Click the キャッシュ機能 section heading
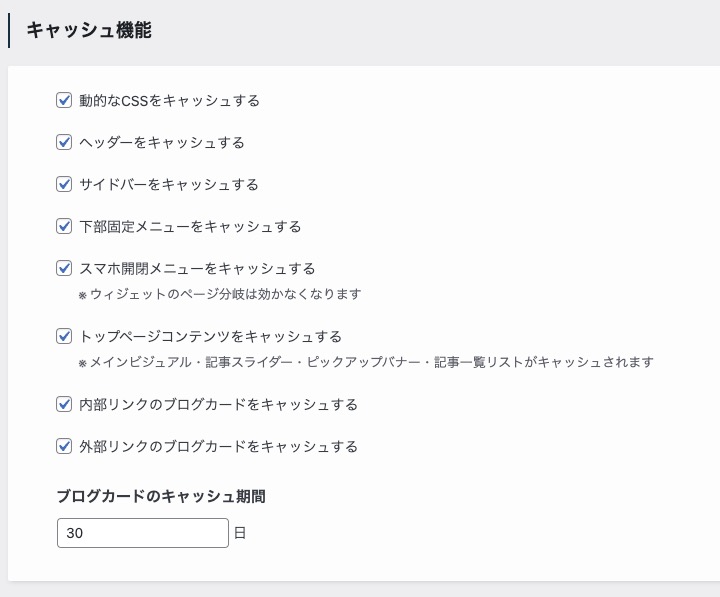 click(89, 30)
